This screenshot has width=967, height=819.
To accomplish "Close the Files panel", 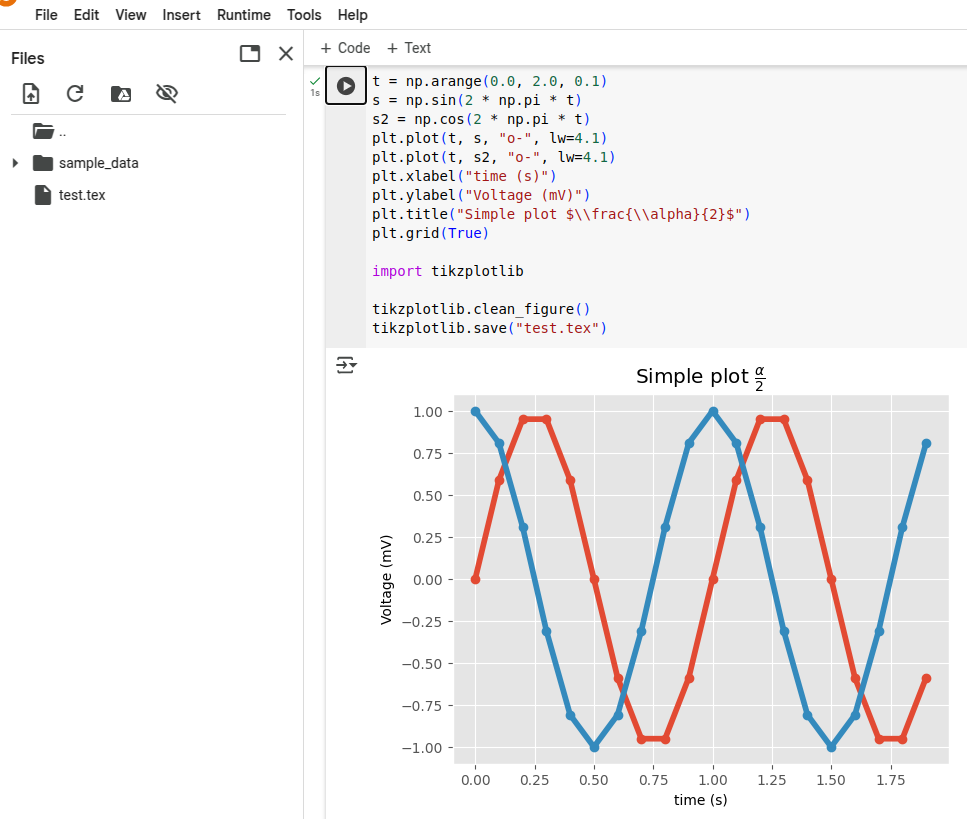I will 286,54.
